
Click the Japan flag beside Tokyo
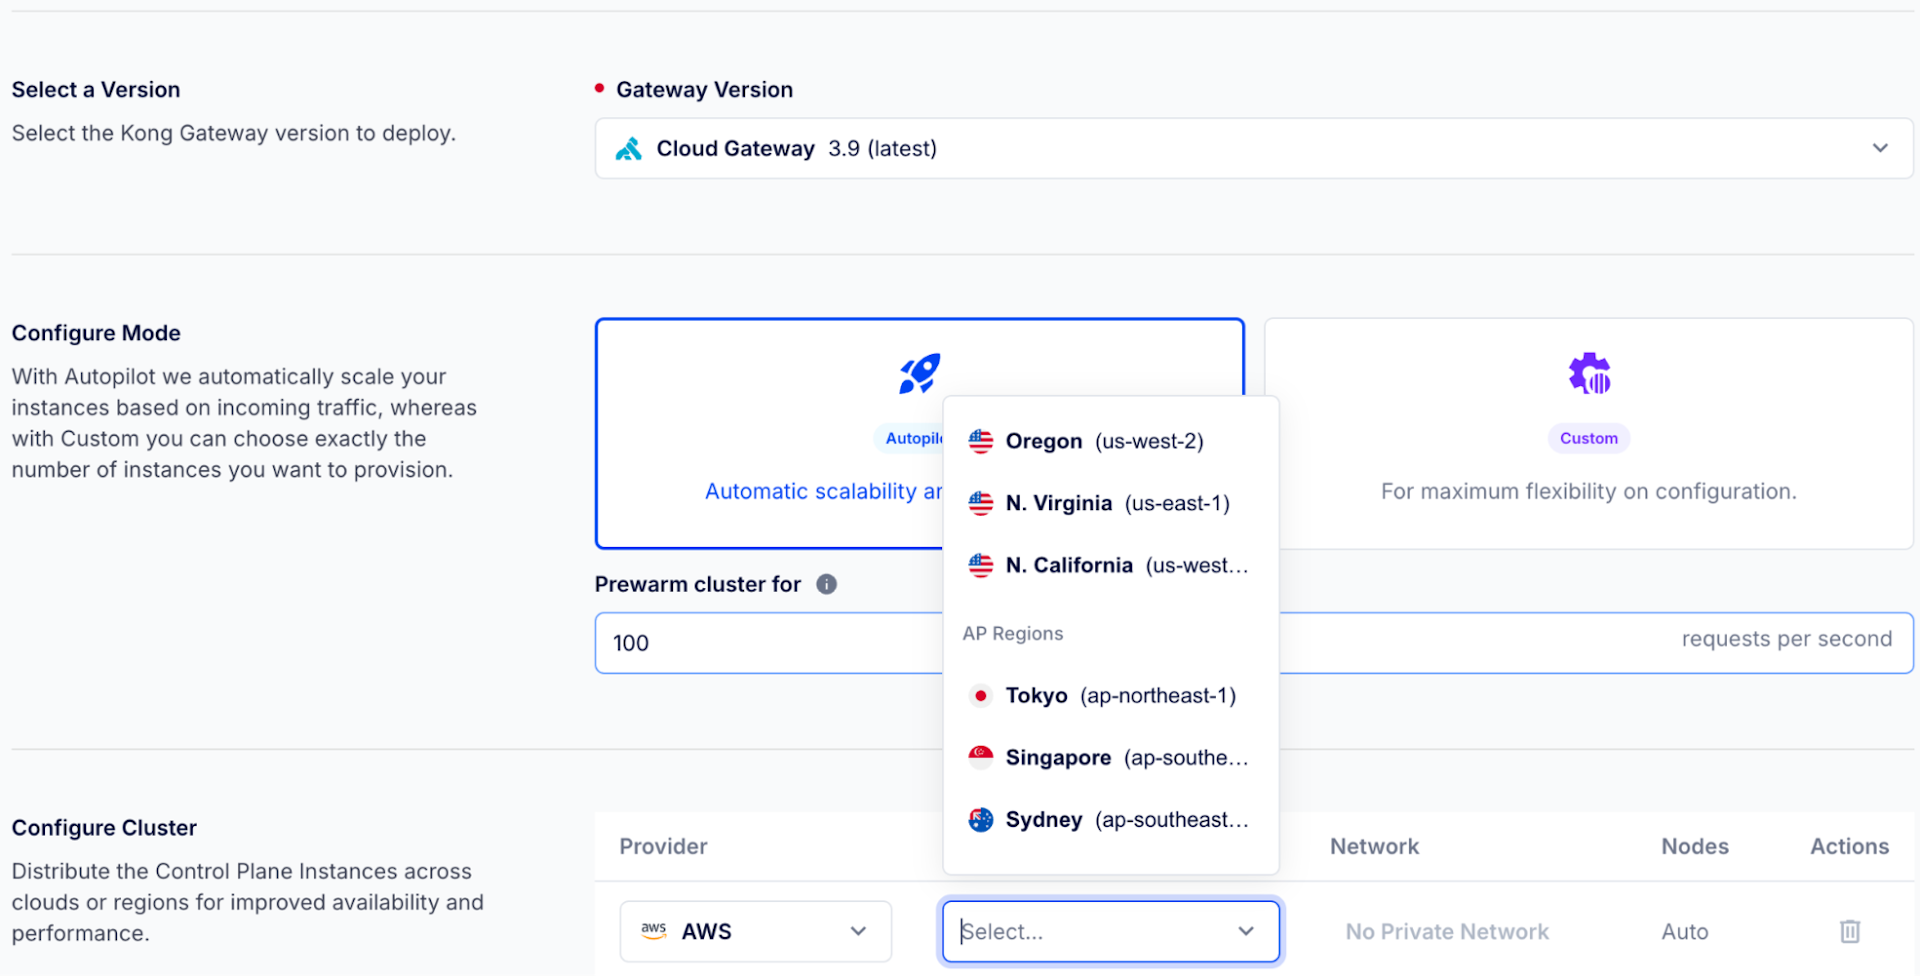(x=981, y=695)
